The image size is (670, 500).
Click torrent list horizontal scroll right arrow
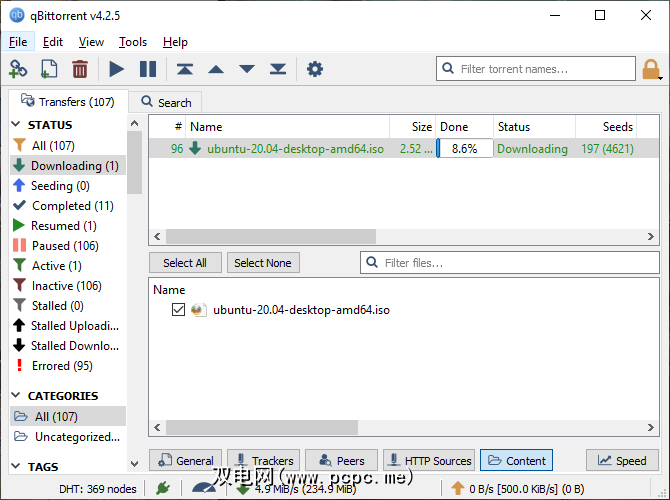(650, 236)
